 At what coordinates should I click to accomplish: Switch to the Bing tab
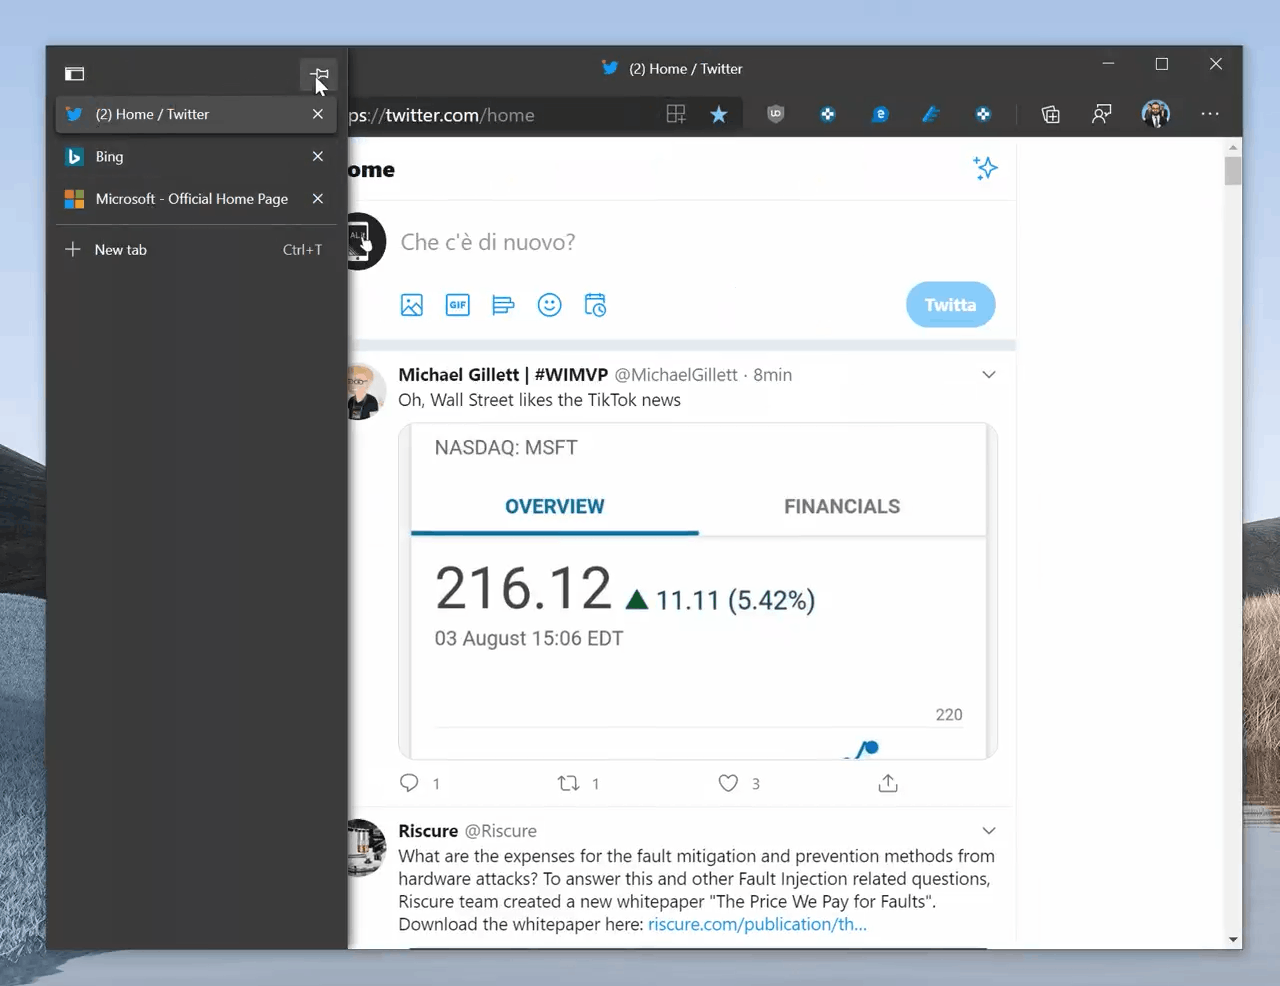point(196,157)
